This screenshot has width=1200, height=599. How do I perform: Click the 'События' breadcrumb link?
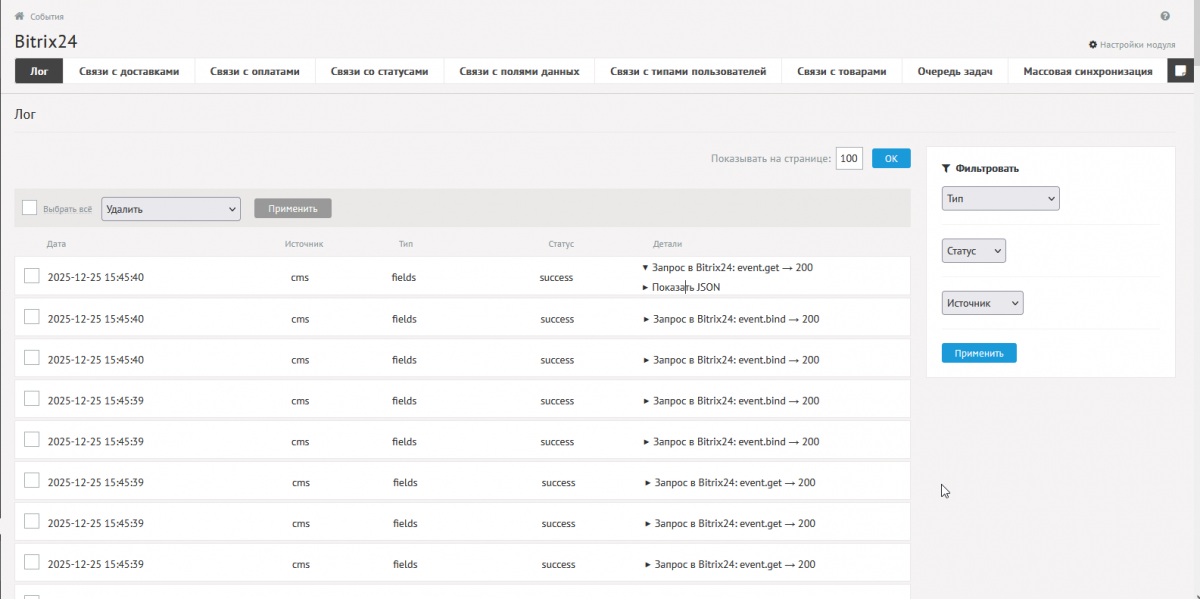click(47, 17)
